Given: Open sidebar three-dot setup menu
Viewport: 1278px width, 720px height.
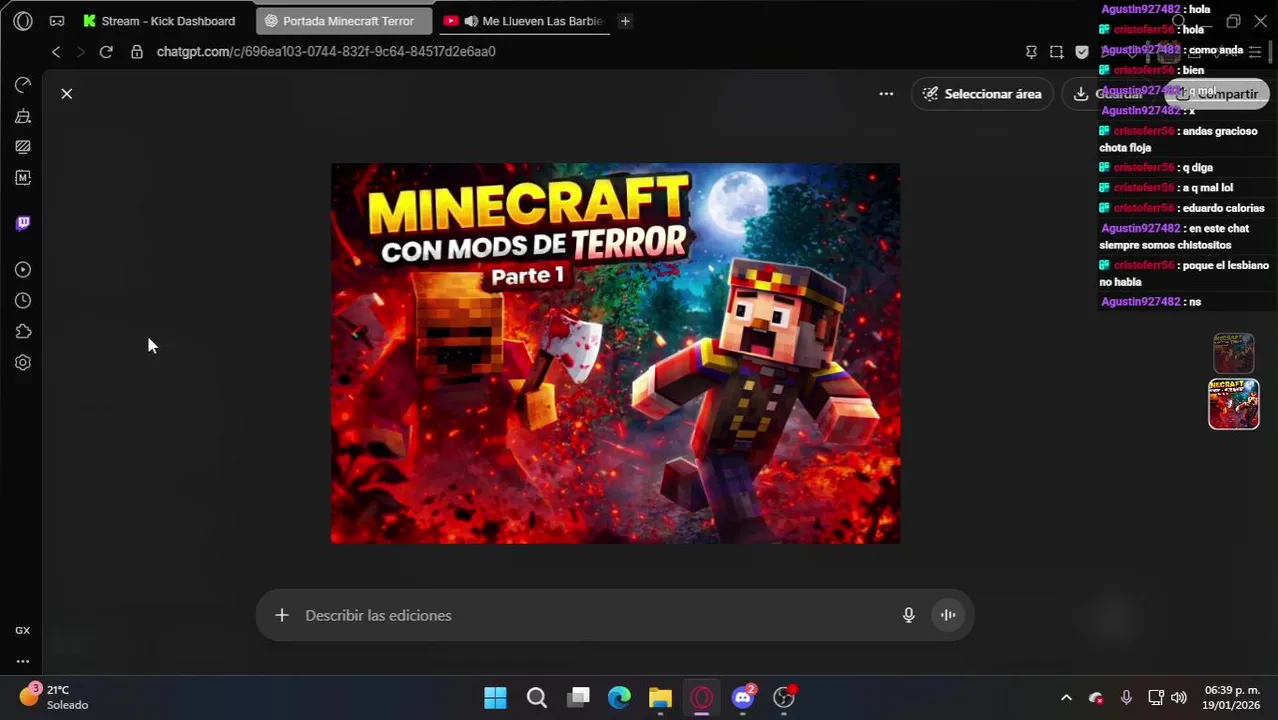Looking at the screenshot, I should (x=23, y=661).
